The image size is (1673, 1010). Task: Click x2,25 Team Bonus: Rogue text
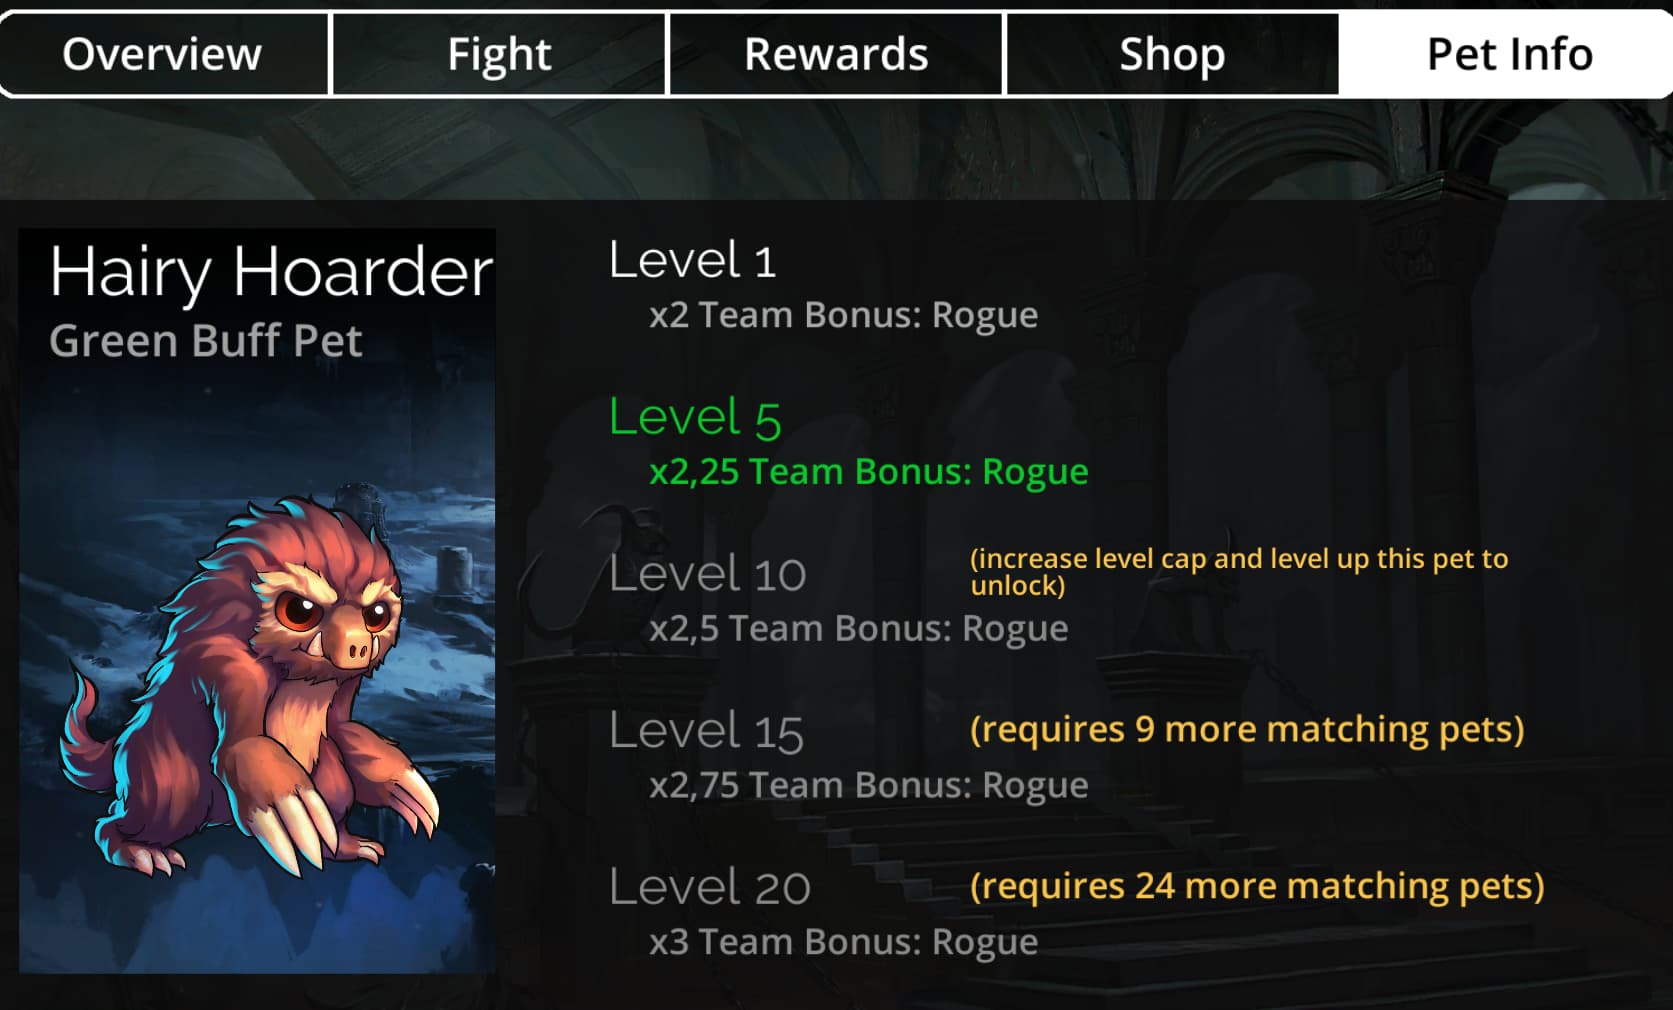(869, 471)
